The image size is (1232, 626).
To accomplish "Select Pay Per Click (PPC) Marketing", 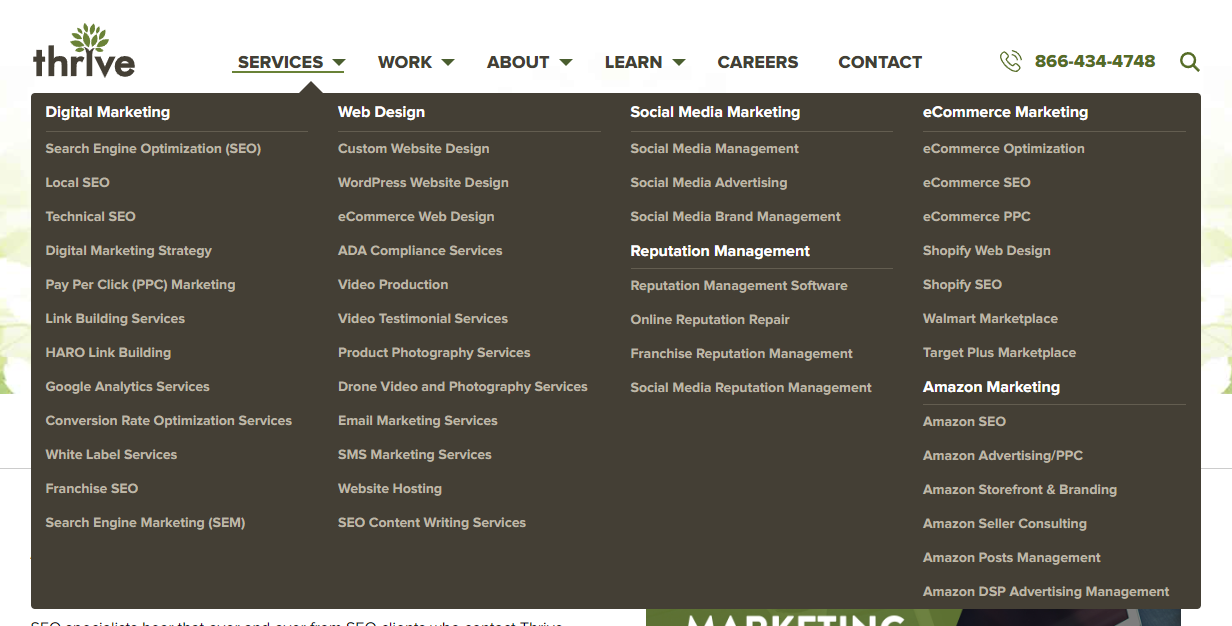I will coord(140,285).
